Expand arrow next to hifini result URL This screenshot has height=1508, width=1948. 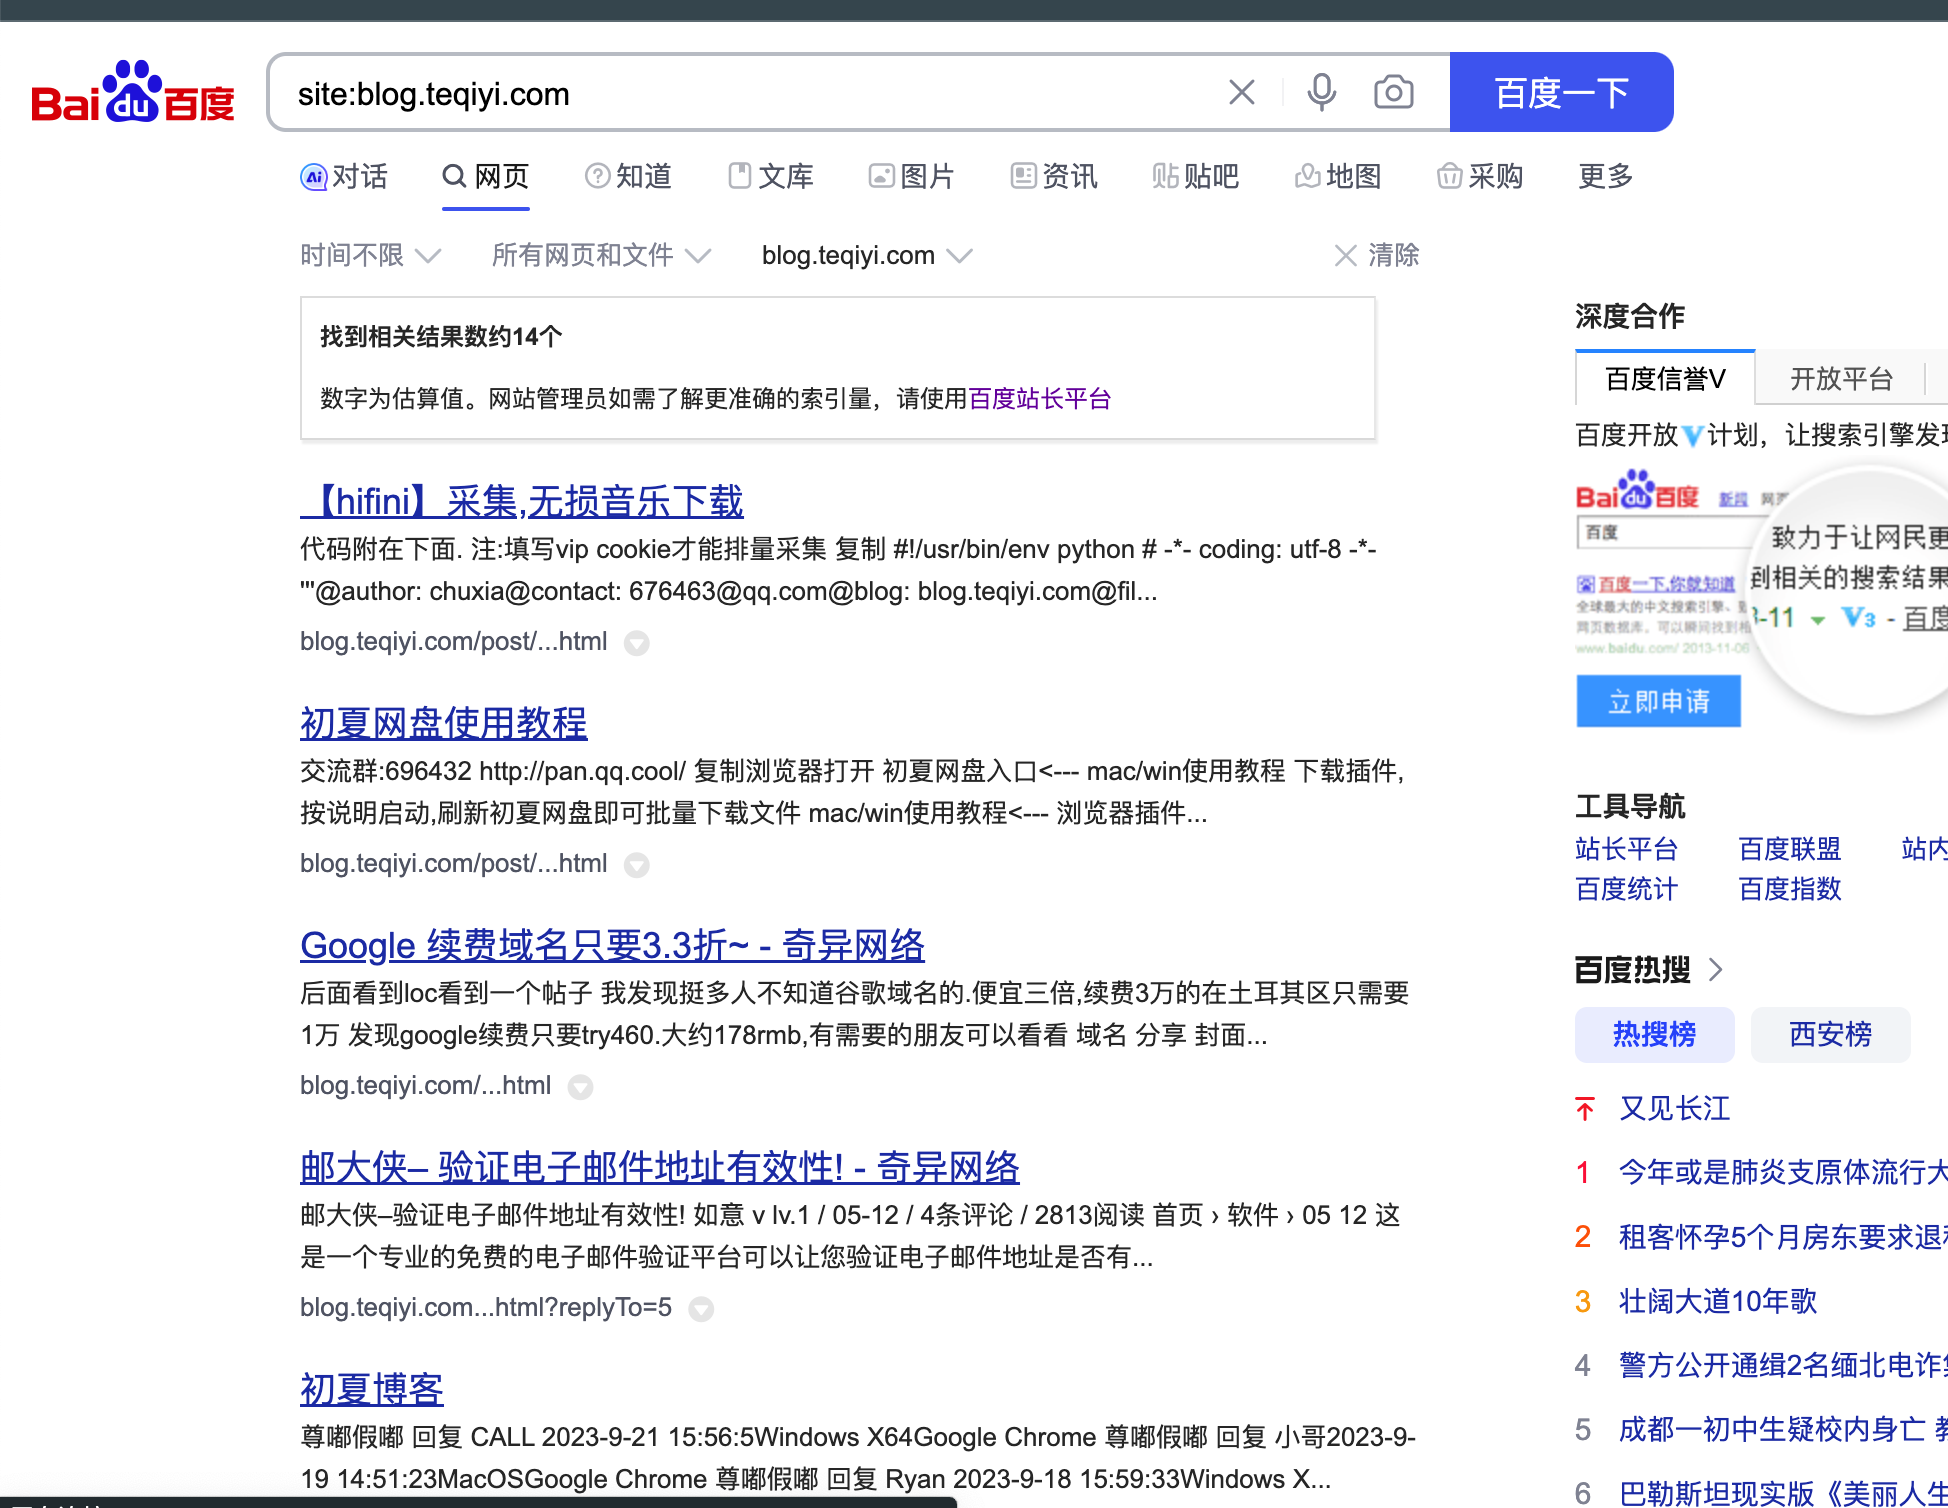tap(637, 643)
